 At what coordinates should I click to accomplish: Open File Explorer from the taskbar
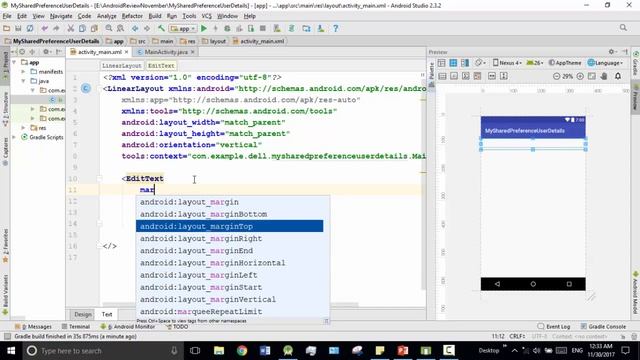click(219, 351)
